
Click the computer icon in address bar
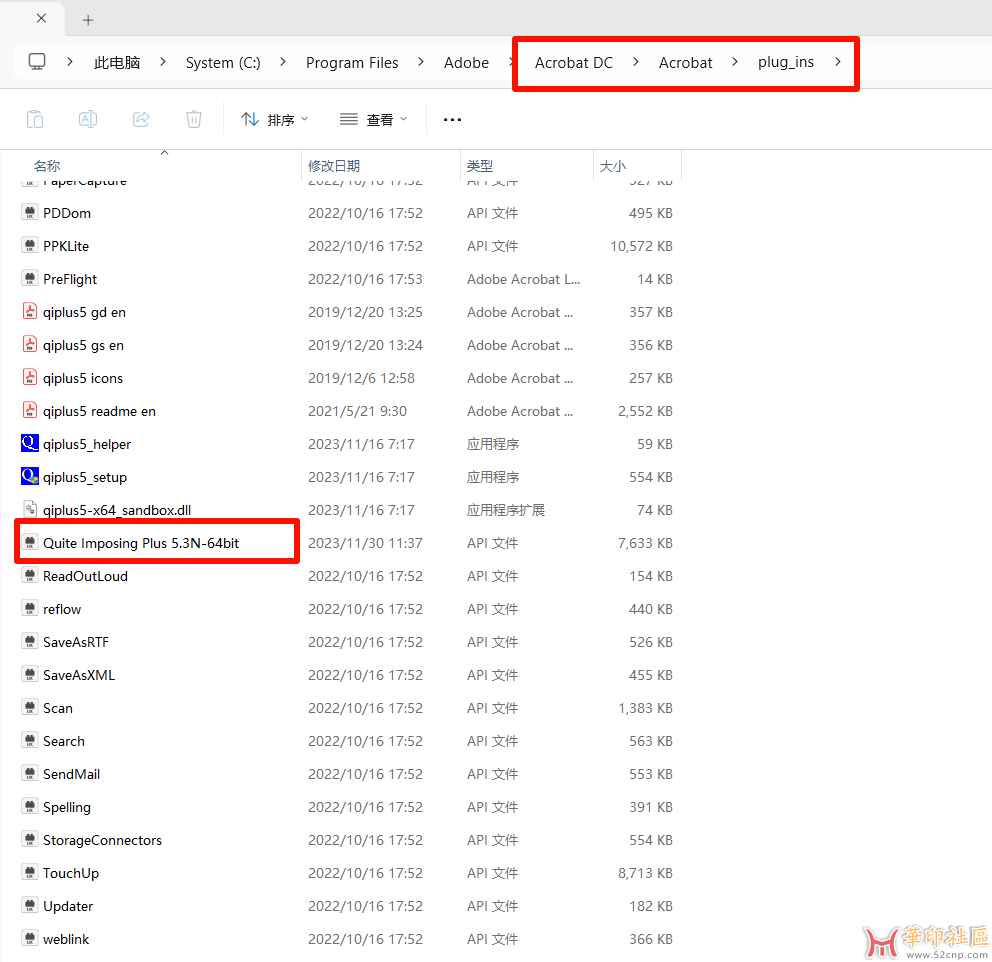(37, 62)
